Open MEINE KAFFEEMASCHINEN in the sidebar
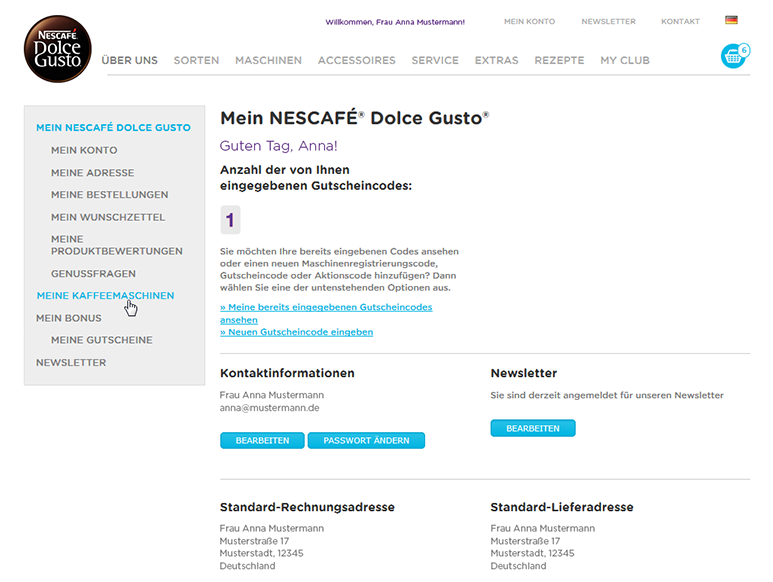 click(x=105, y=296)
